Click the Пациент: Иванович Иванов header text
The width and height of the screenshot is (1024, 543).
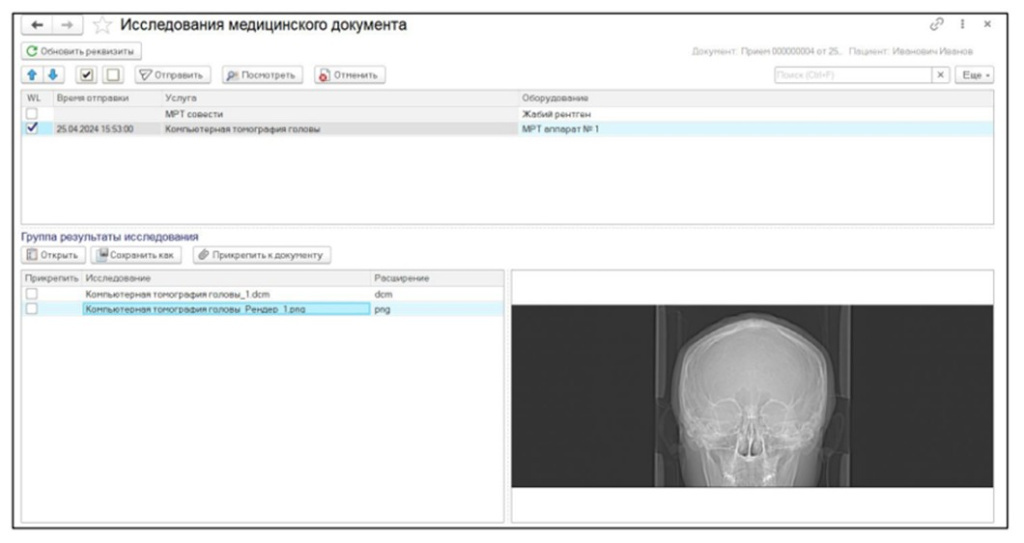pos(911,51)
